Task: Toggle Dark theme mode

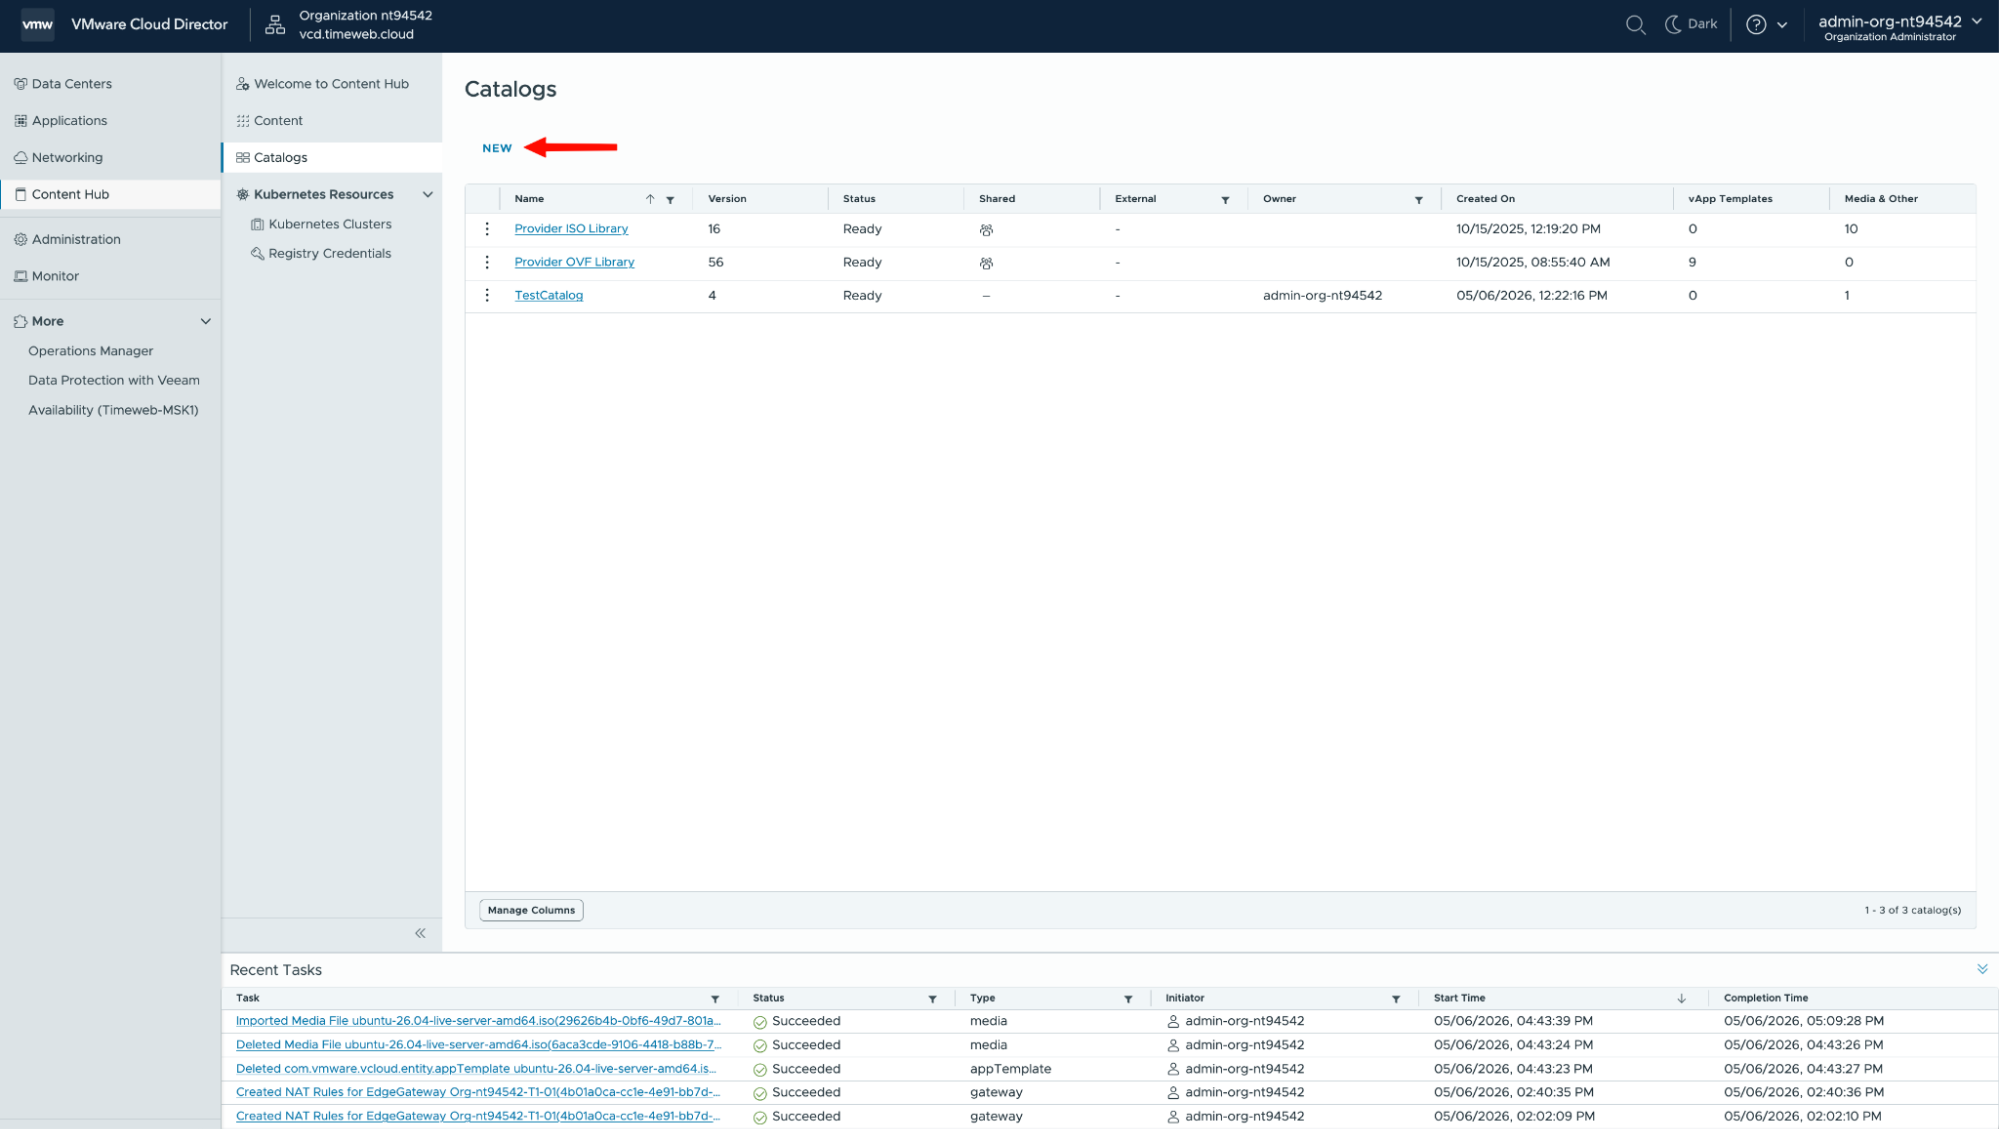Action: (x=1690, y=24)
